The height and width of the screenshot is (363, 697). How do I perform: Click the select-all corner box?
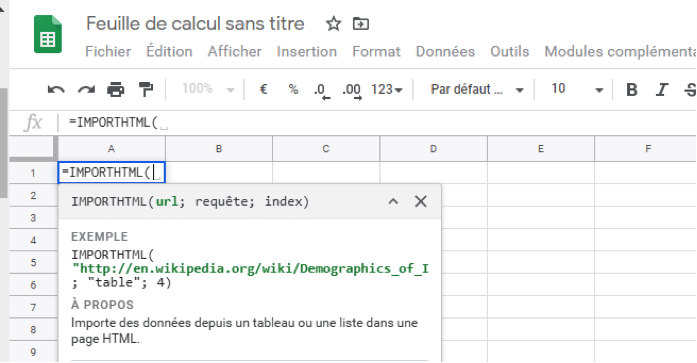[x=33, y=149]
